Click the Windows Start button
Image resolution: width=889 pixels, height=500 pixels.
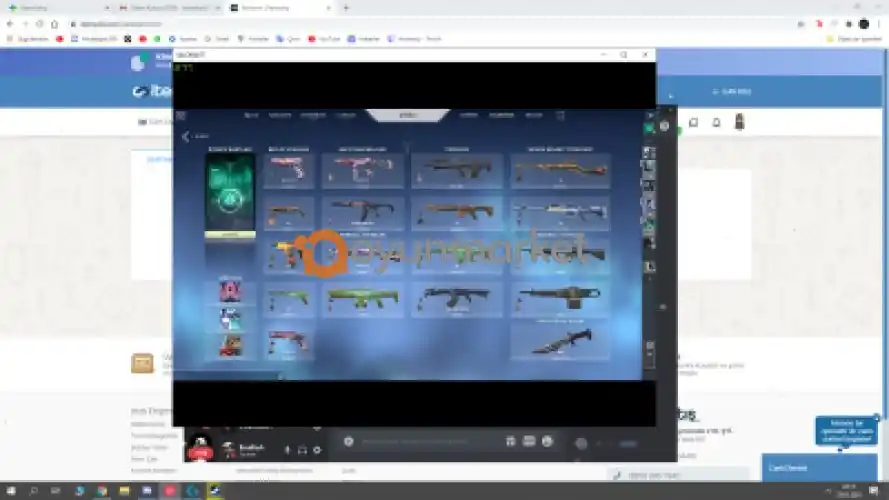pyautogui.click(x=10, y=492)
